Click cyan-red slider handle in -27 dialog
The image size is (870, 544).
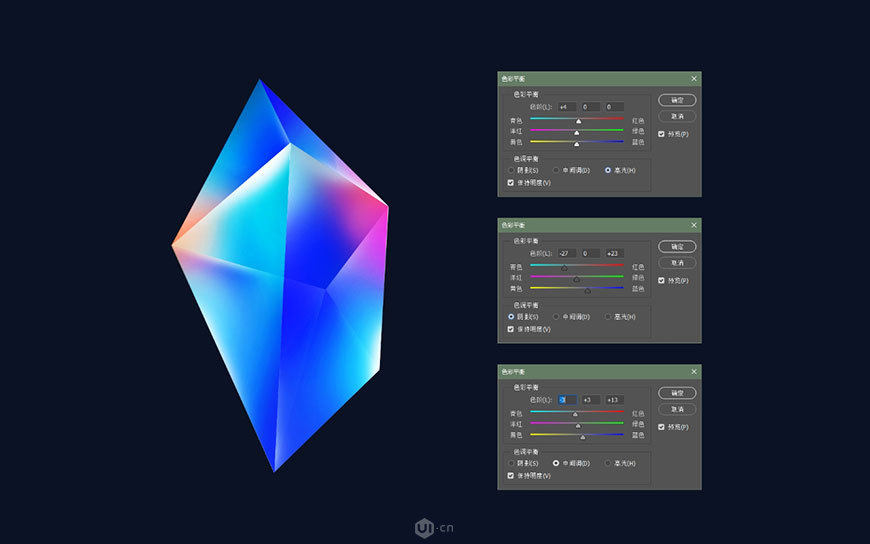coord(563,269)
